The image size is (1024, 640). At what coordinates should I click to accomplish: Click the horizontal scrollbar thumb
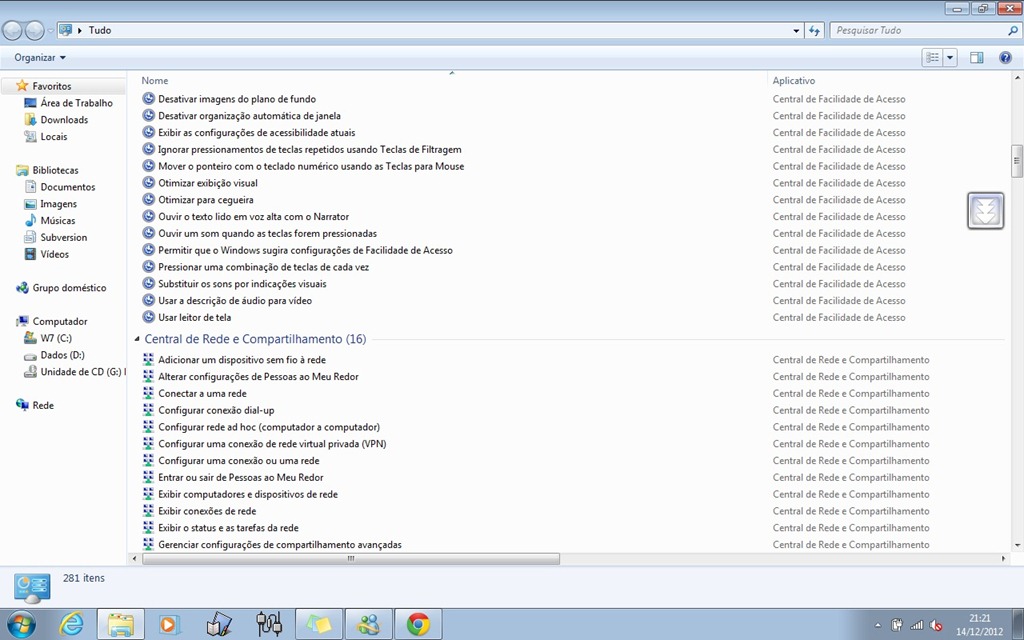point(351,559)
